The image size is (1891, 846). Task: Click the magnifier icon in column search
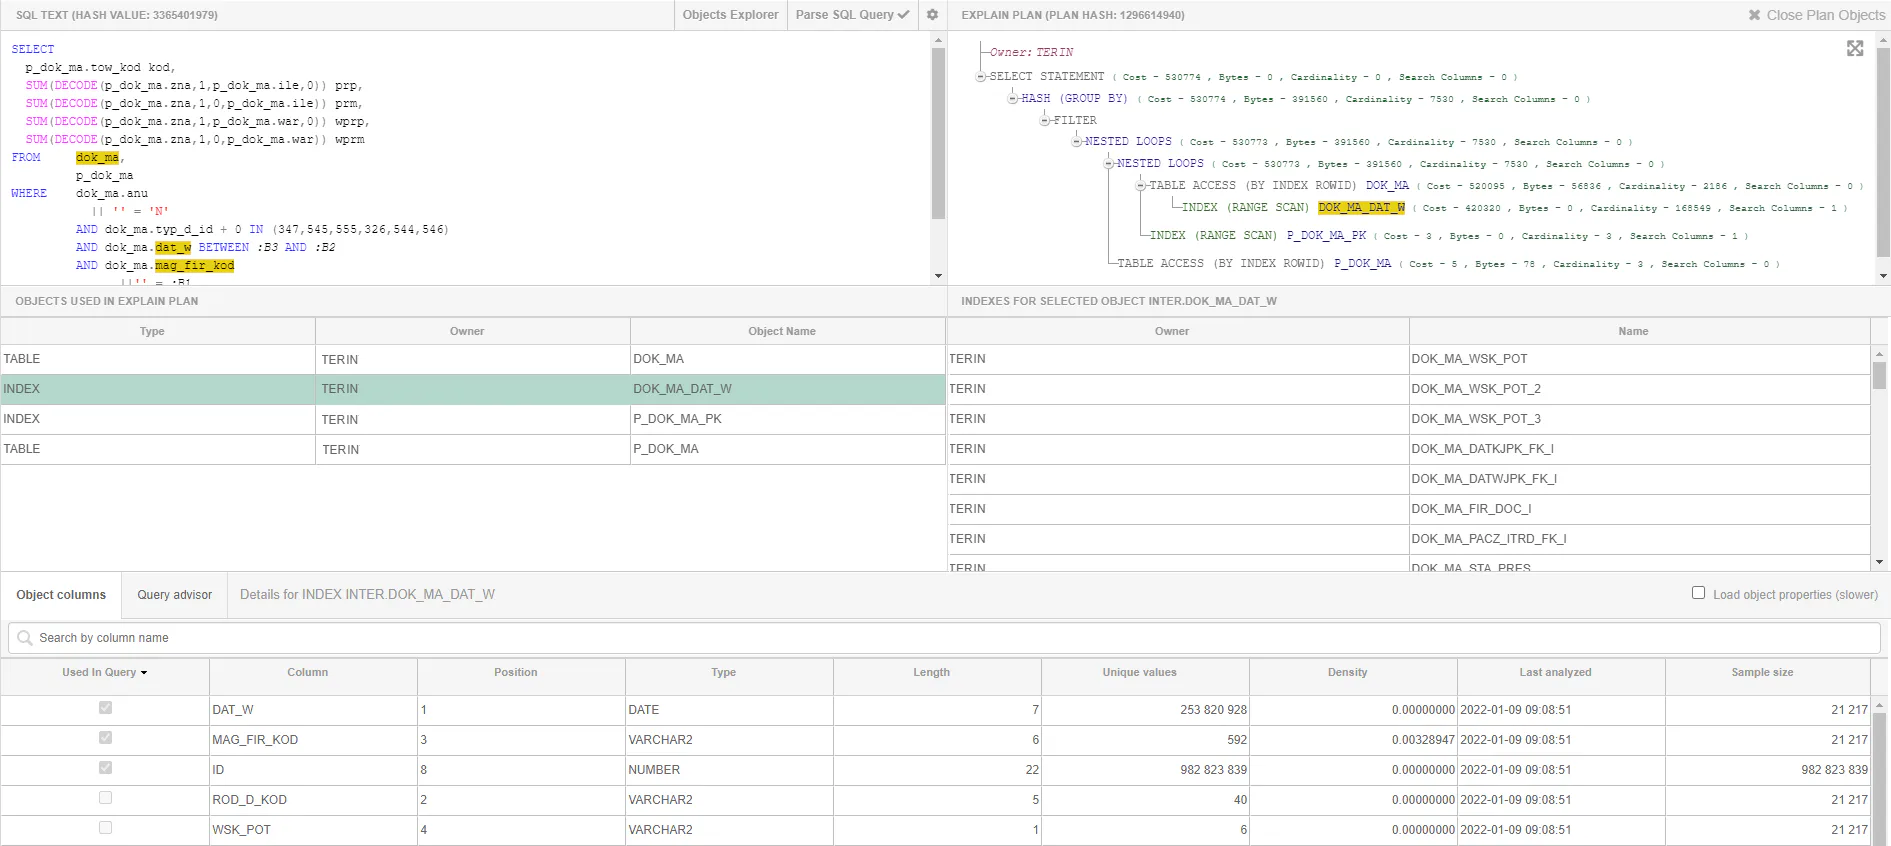(25, 638)
